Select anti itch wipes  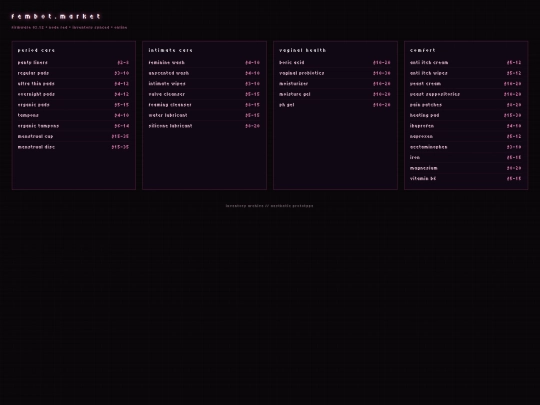466,73
